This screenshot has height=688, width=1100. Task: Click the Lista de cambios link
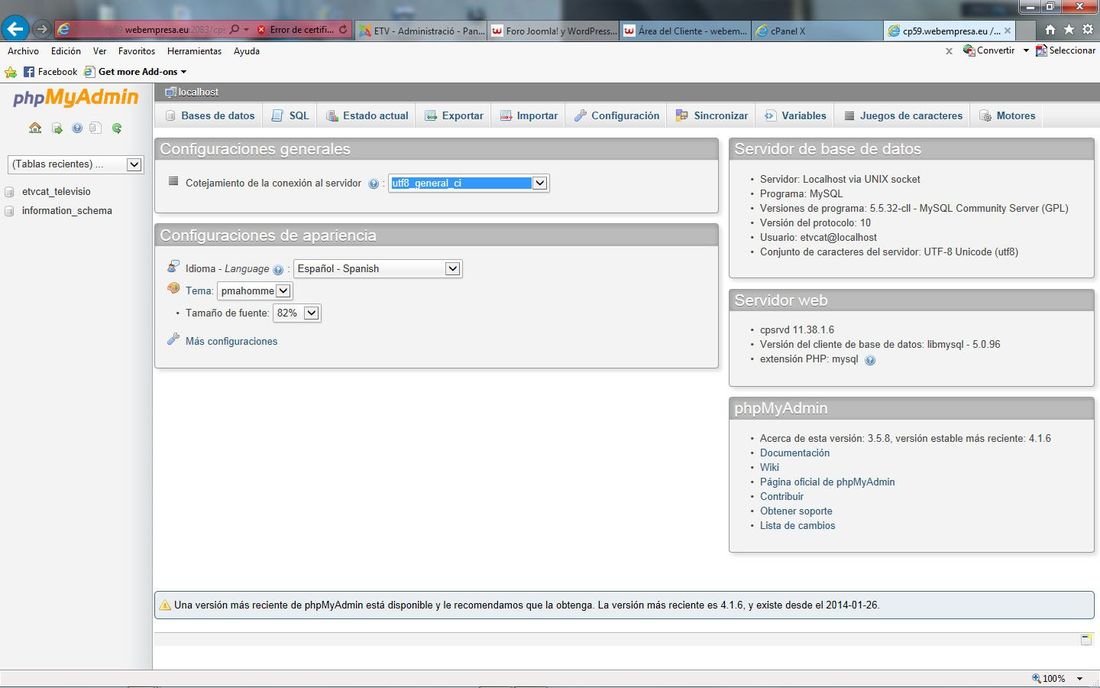pos(798,525)
